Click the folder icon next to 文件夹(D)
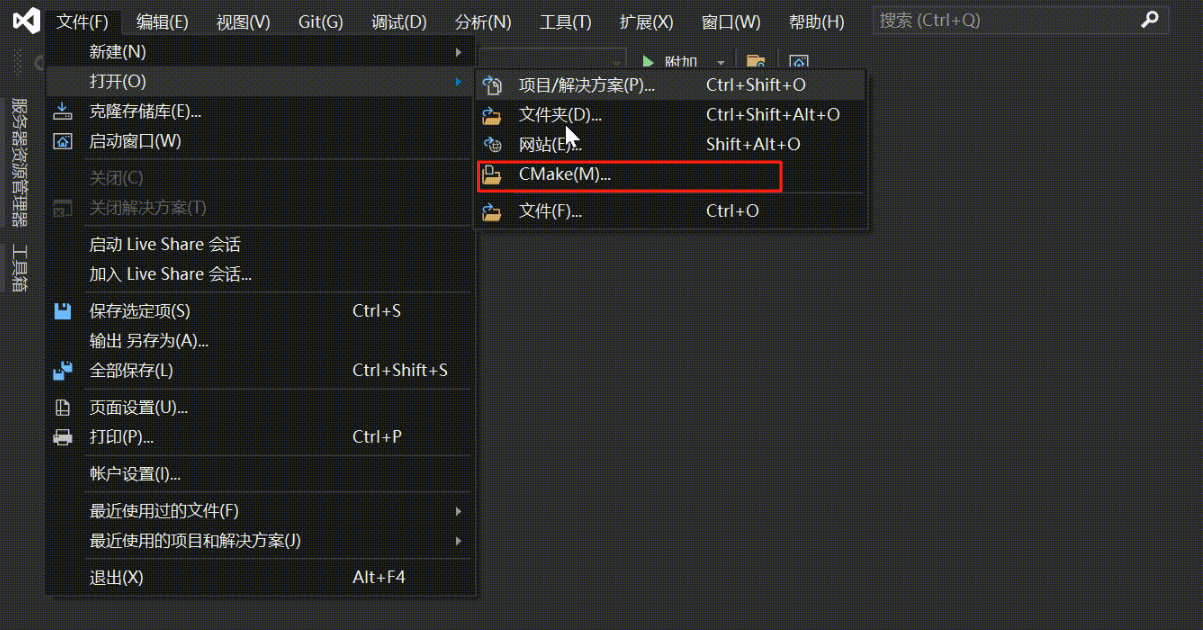The width and height of the screenshot is (1203, 630). [492, 115]
